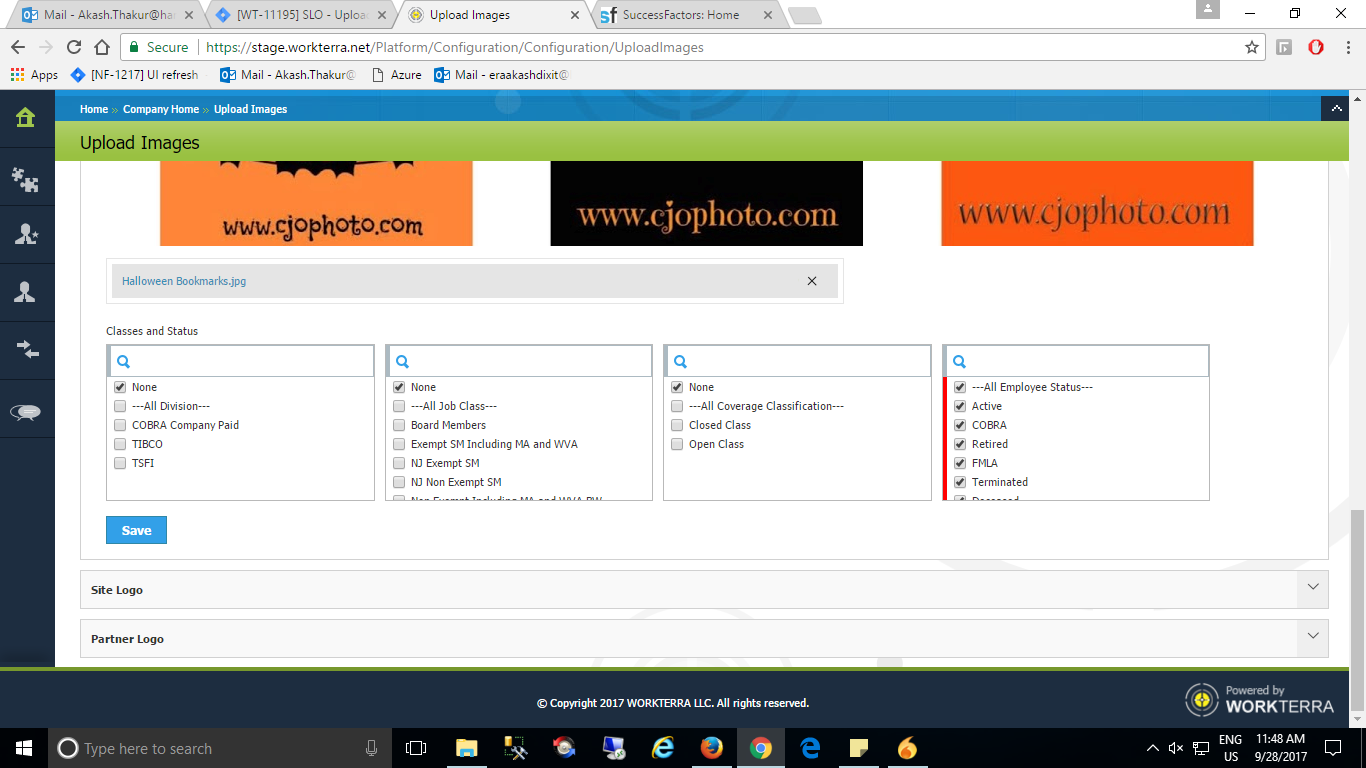Open Firefox from the taskbar

coord(712,748)
